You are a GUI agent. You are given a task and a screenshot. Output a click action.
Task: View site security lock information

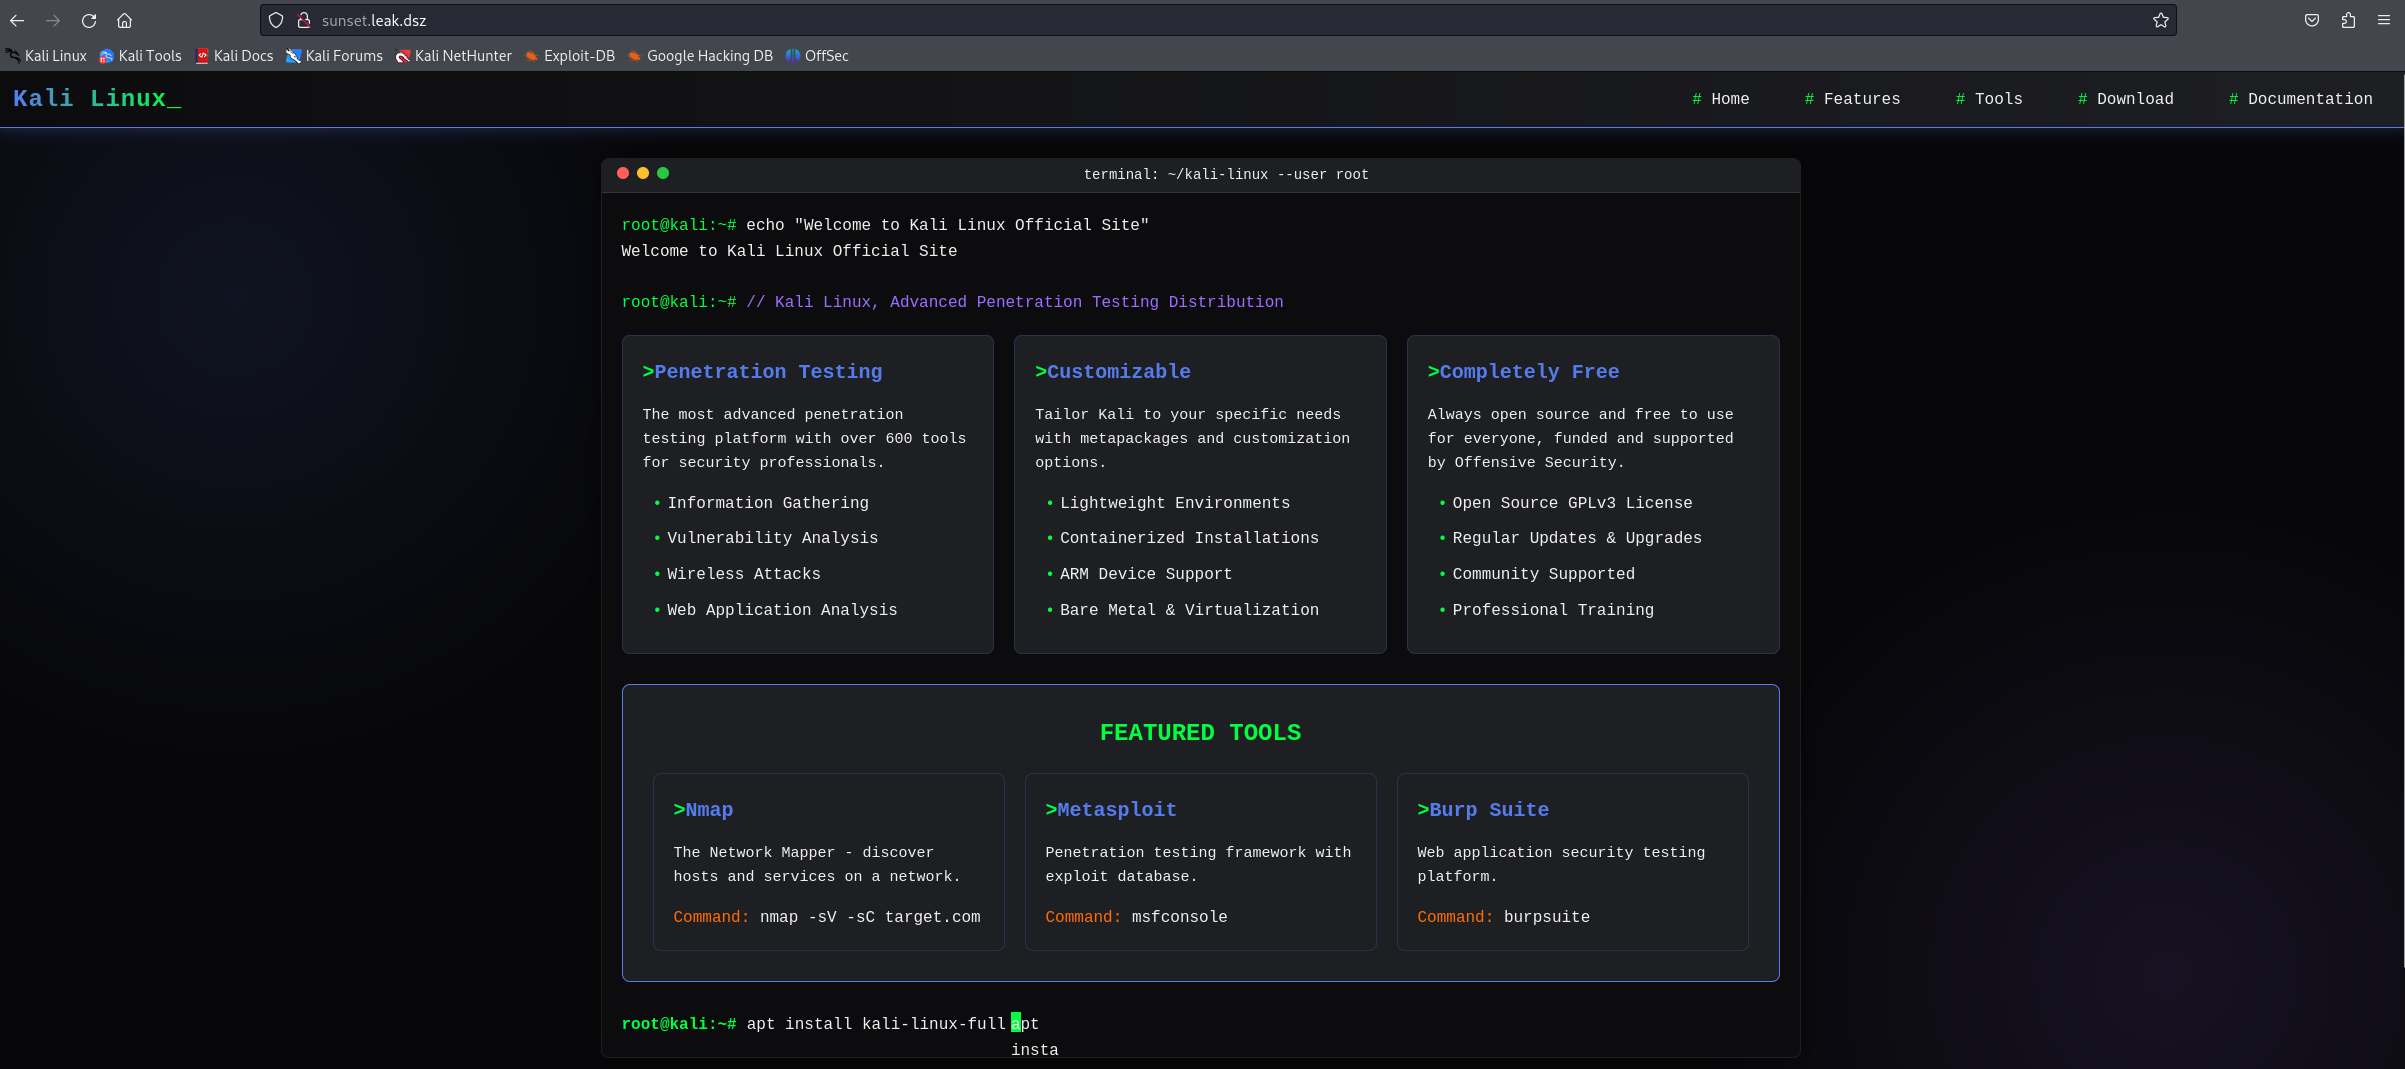(x=304, y=20)
